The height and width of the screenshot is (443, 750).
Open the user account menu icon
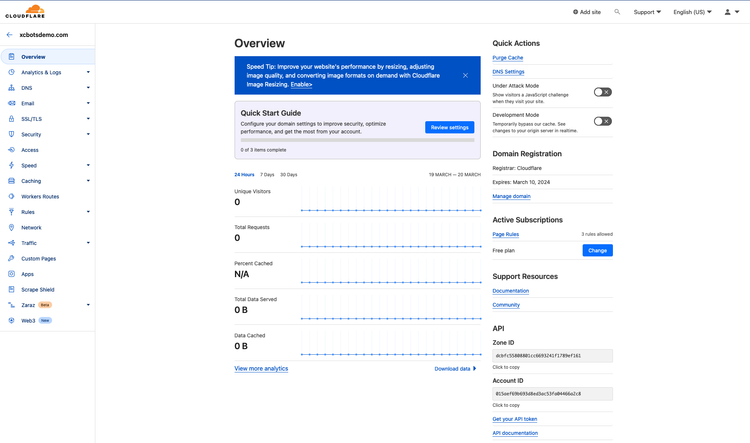728,12
